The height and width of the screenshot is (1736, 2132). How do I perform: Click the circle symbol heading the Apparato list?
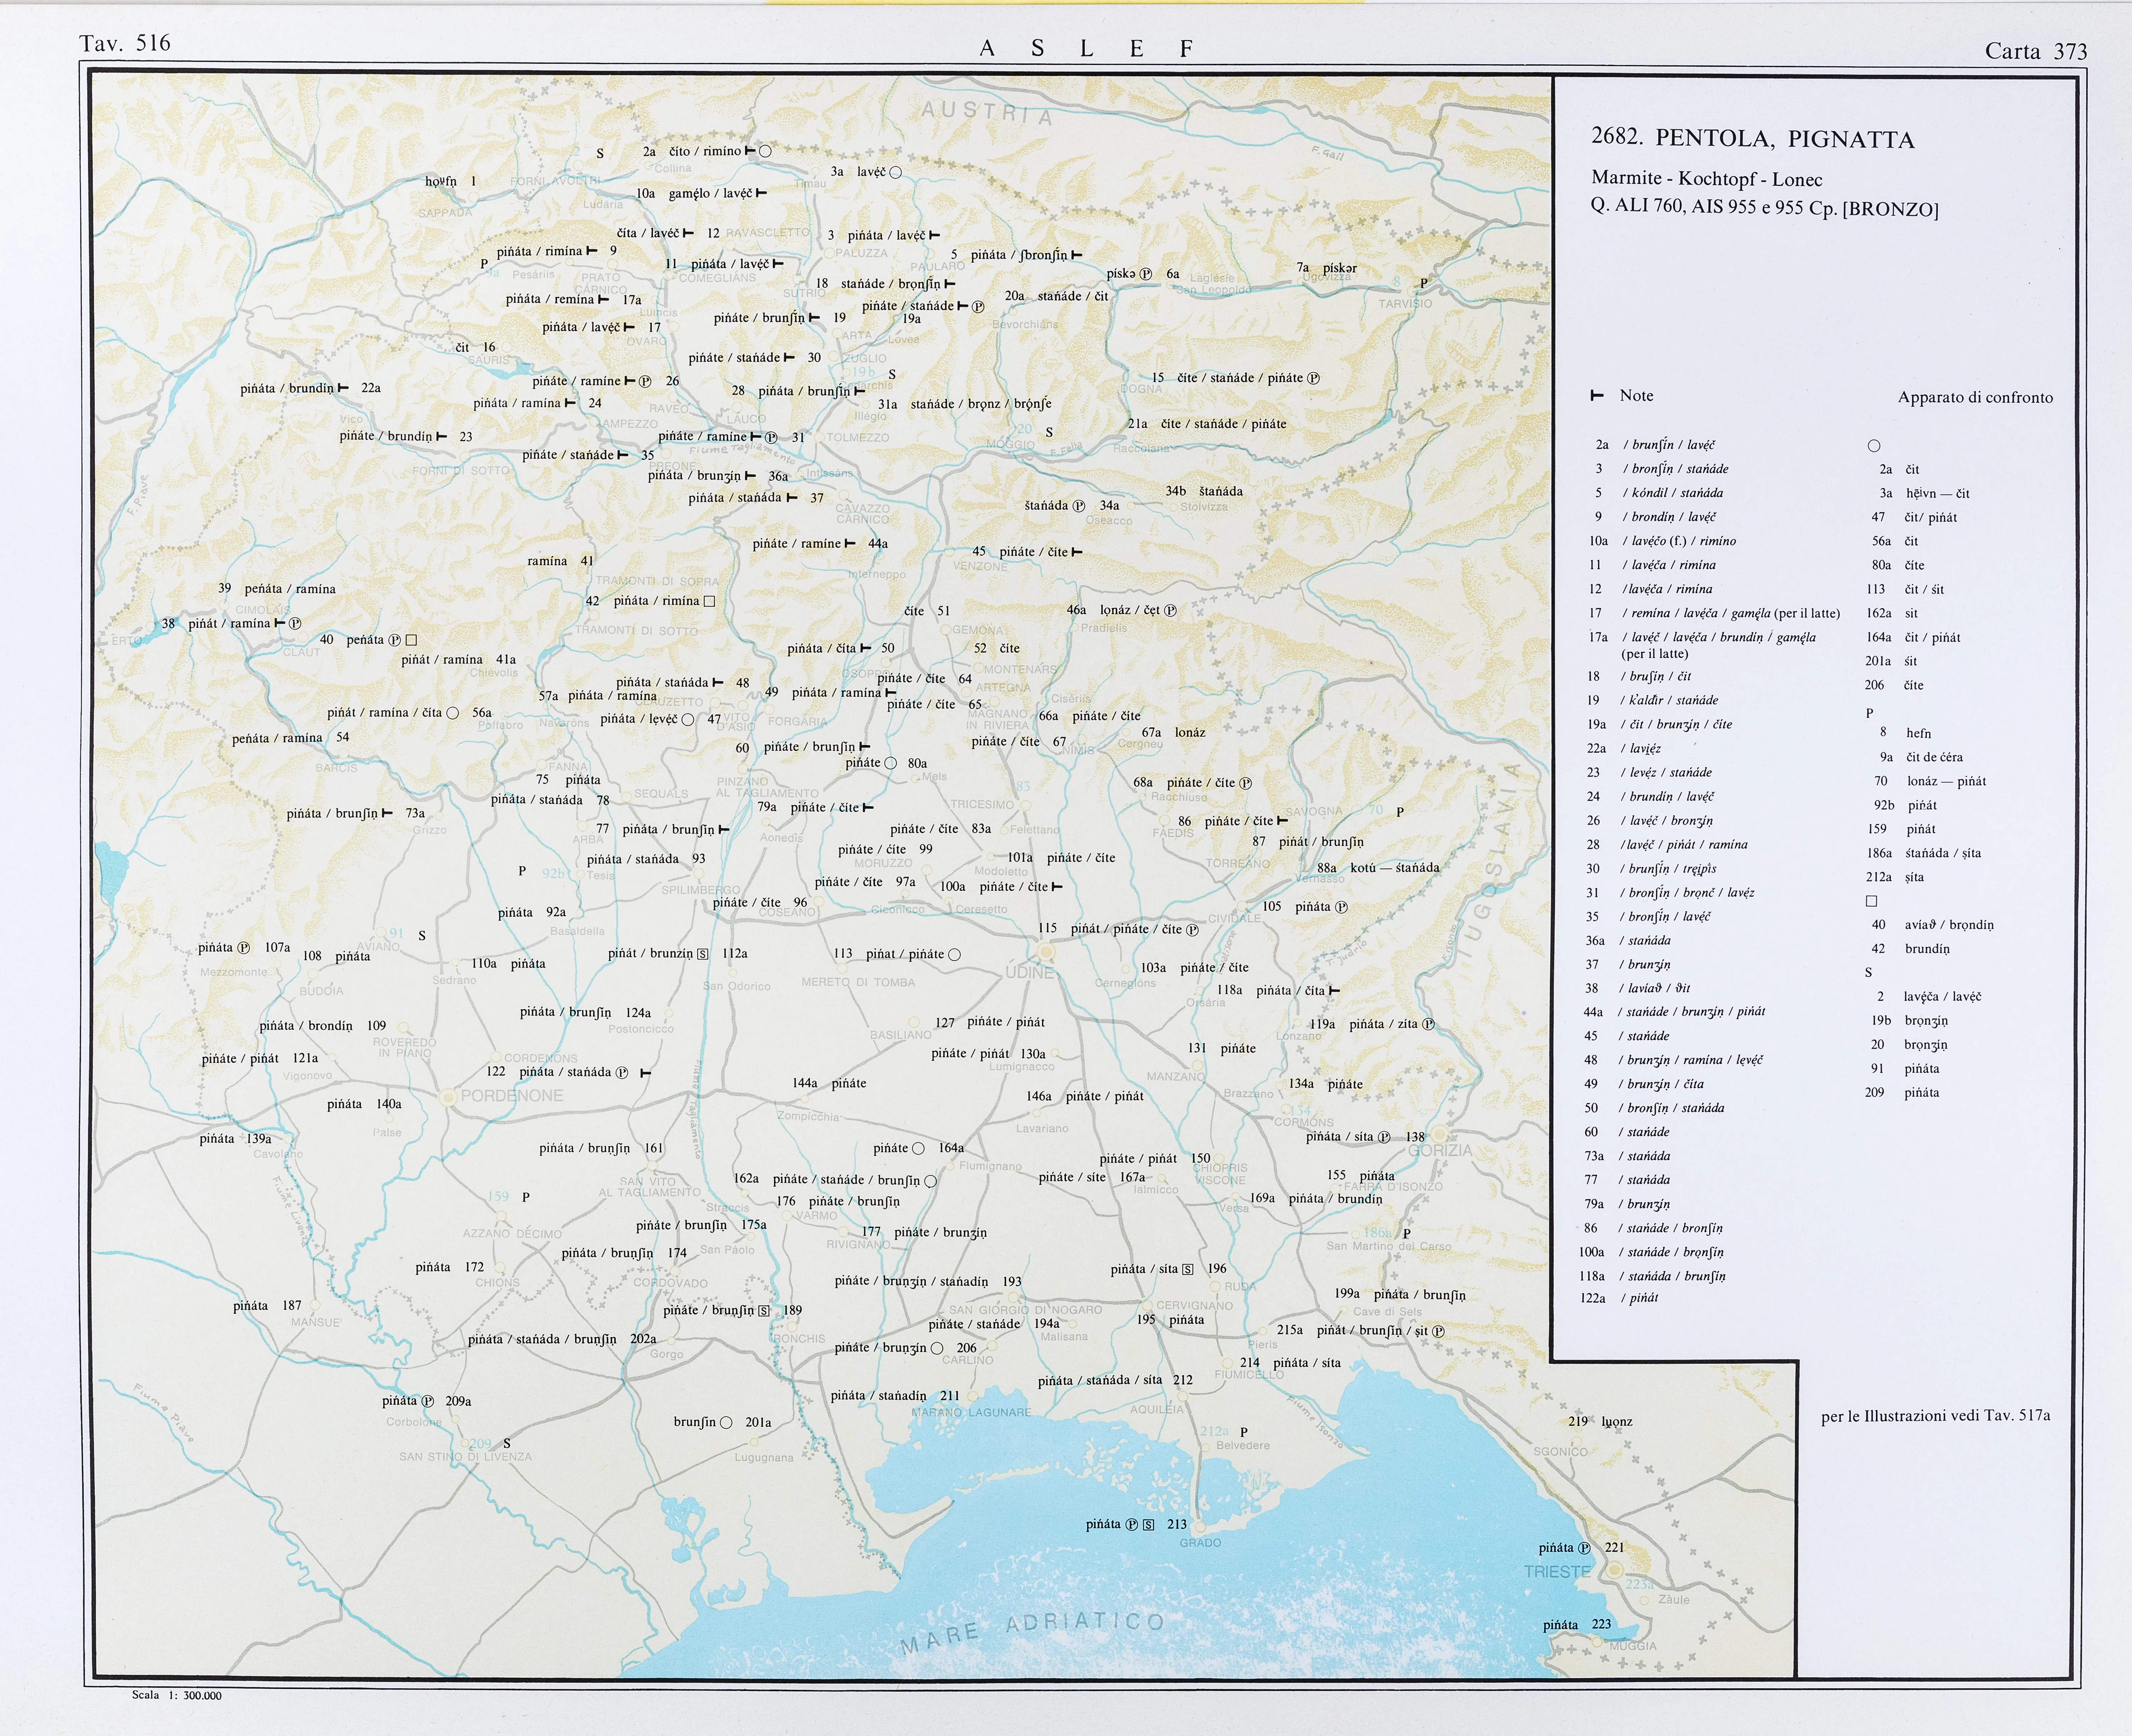click(1874, 446)
